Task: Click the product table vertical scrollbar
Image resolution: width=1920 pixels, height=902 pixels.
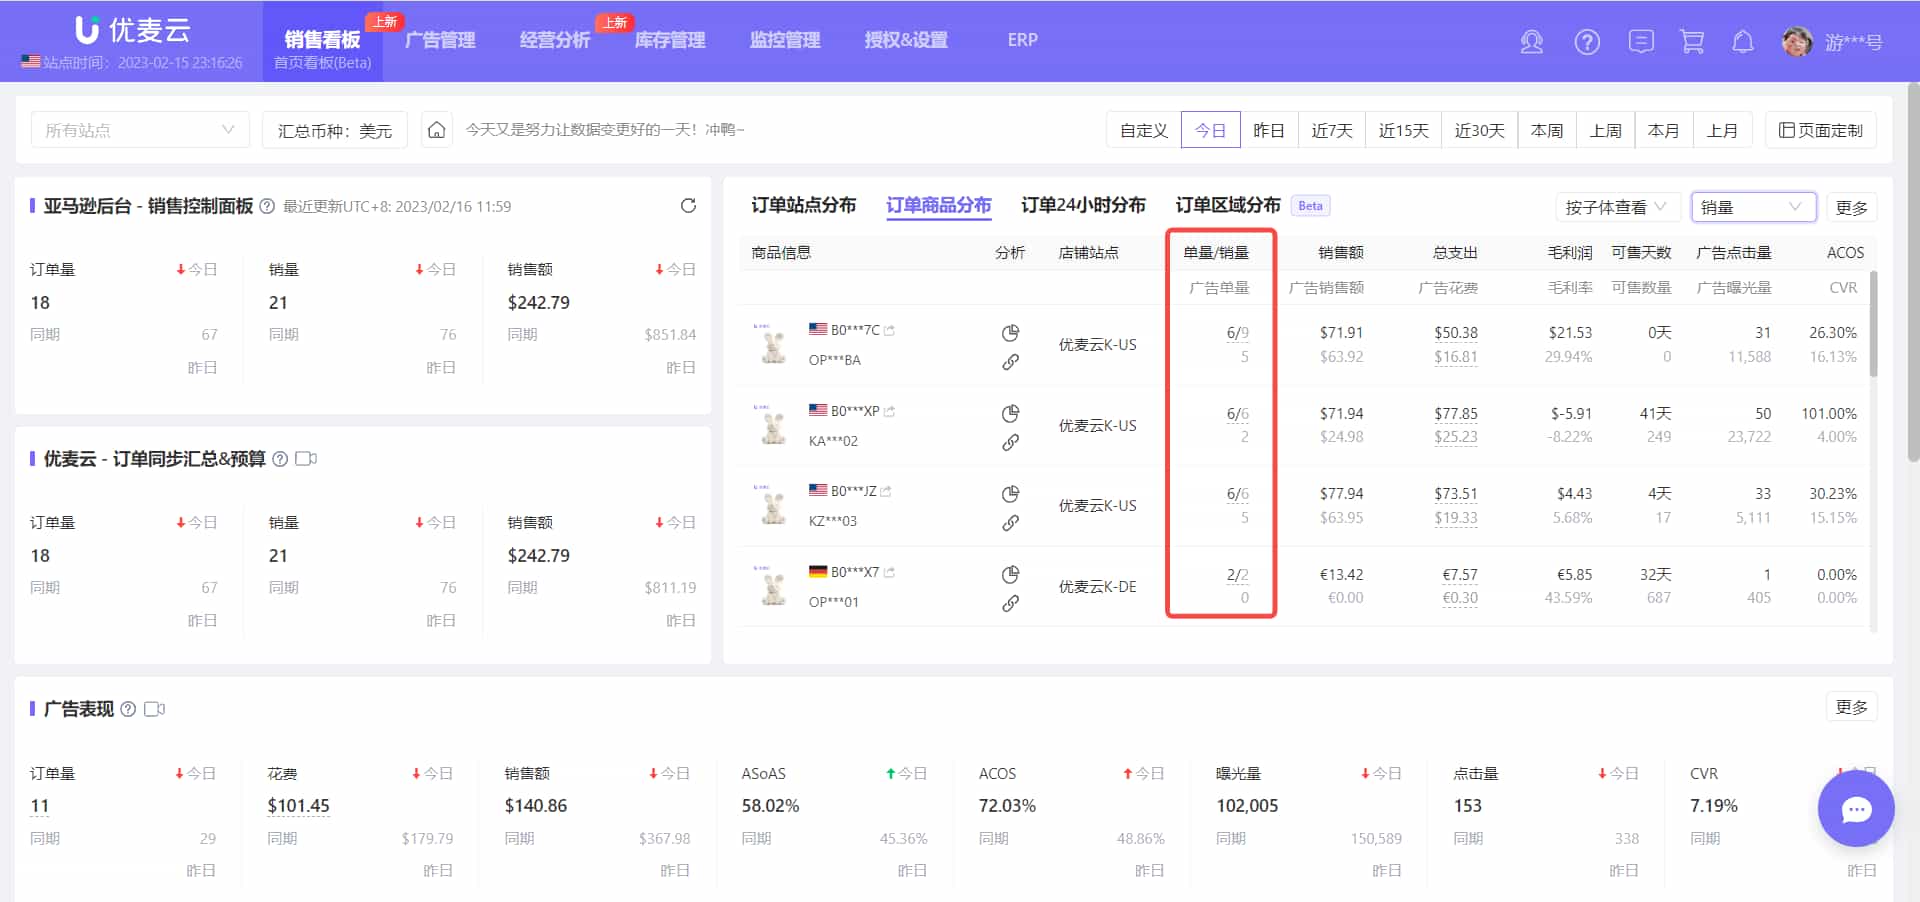Action: (x=1873, y=324)
